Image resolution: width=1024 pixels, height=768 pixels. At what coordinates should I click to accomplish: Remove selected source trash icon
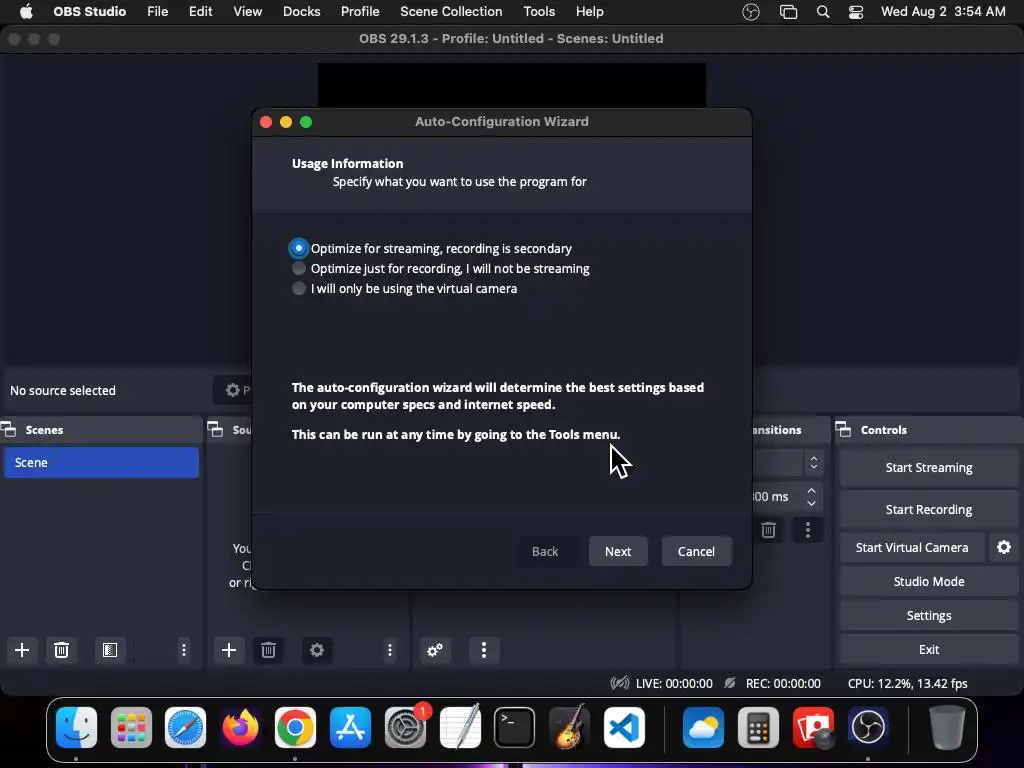[x=268, y=650]
